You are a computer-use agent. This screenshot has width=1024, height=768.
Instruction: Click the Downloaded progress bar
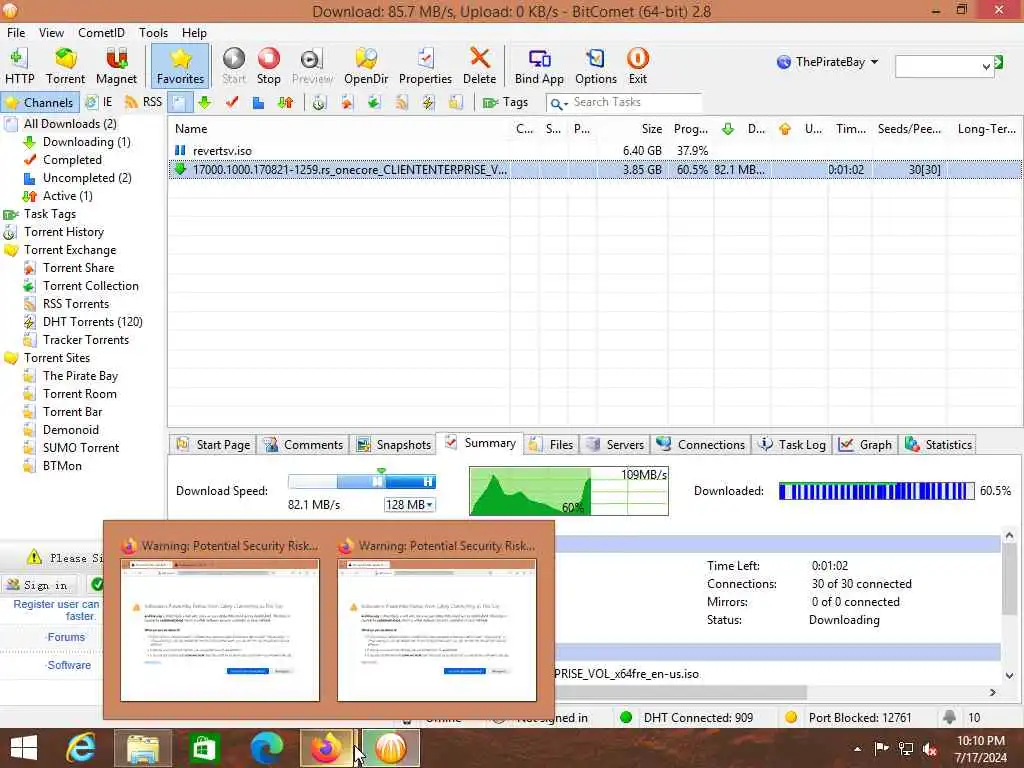point(876,491)
